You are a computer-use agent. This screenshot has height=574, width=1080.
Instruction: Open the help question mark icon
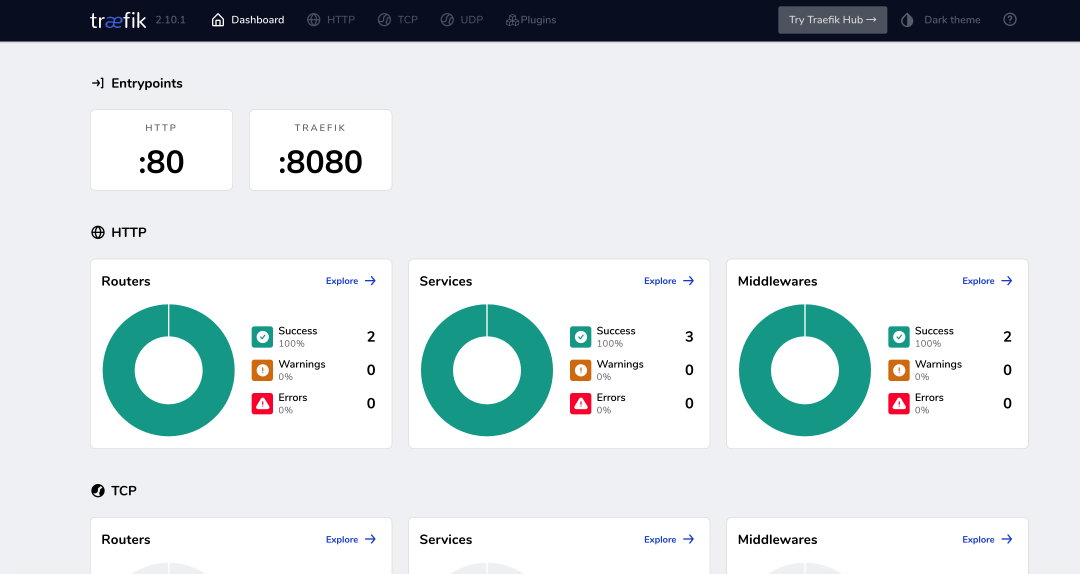coord(1010,19)
